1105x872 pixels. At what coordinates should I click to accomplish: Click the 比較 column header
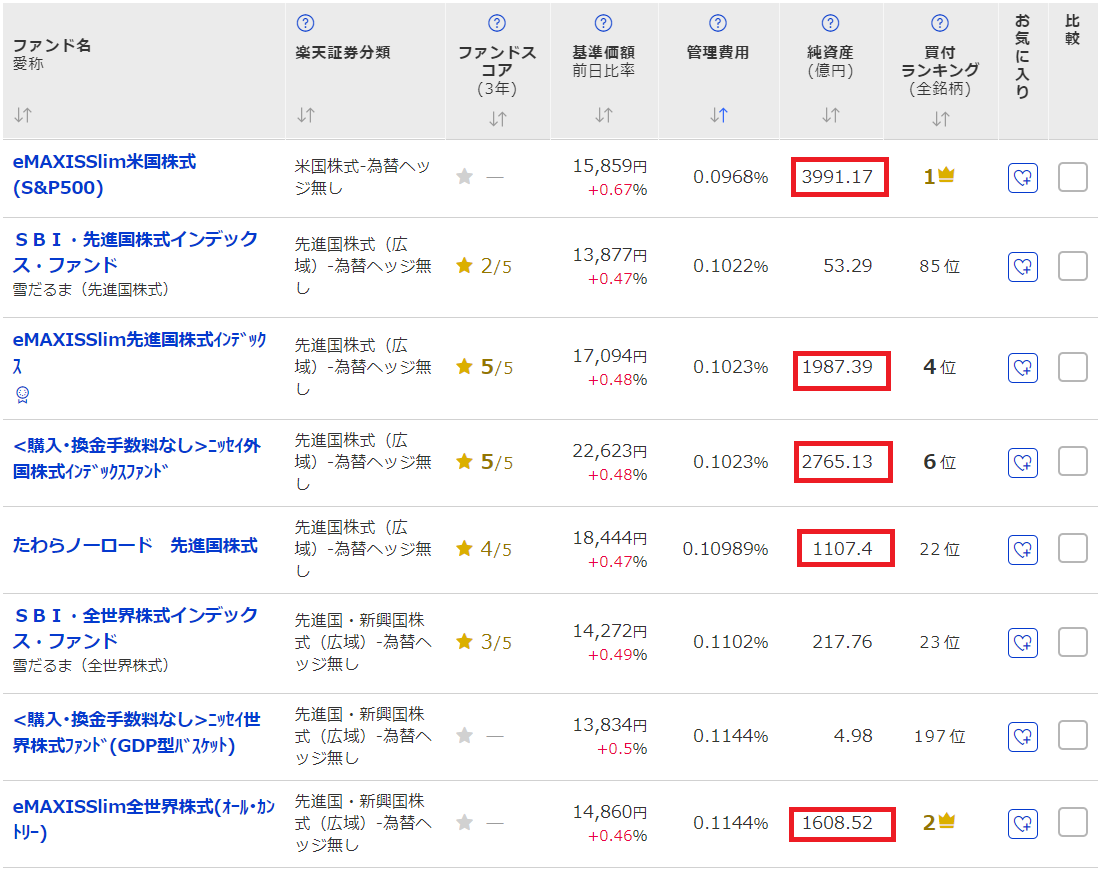1072,30
